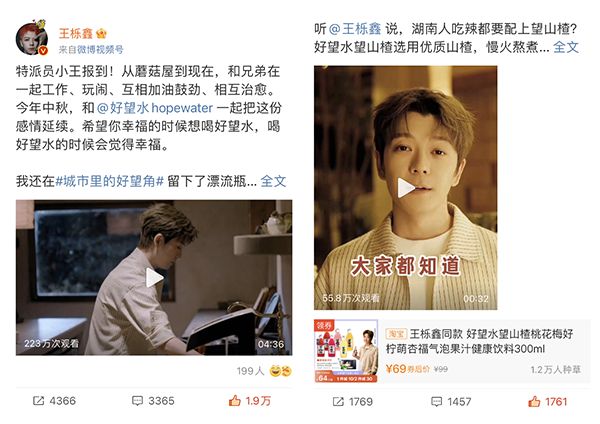600x424 pixels.
Task: Click the 王栎鑫 username
Action: pos(76,33)
